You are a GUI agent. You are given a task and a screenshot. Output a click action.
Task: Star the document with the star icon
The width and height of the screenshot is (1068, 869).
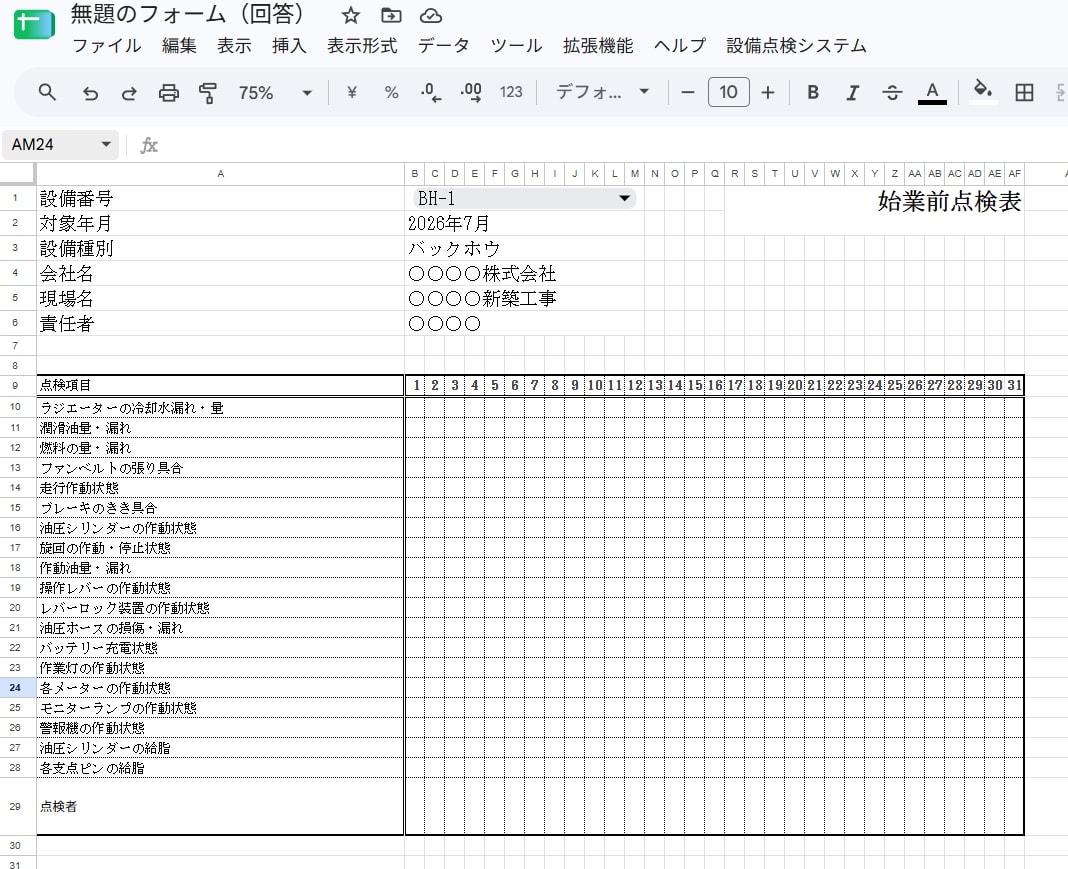click(x=351, y=15)
